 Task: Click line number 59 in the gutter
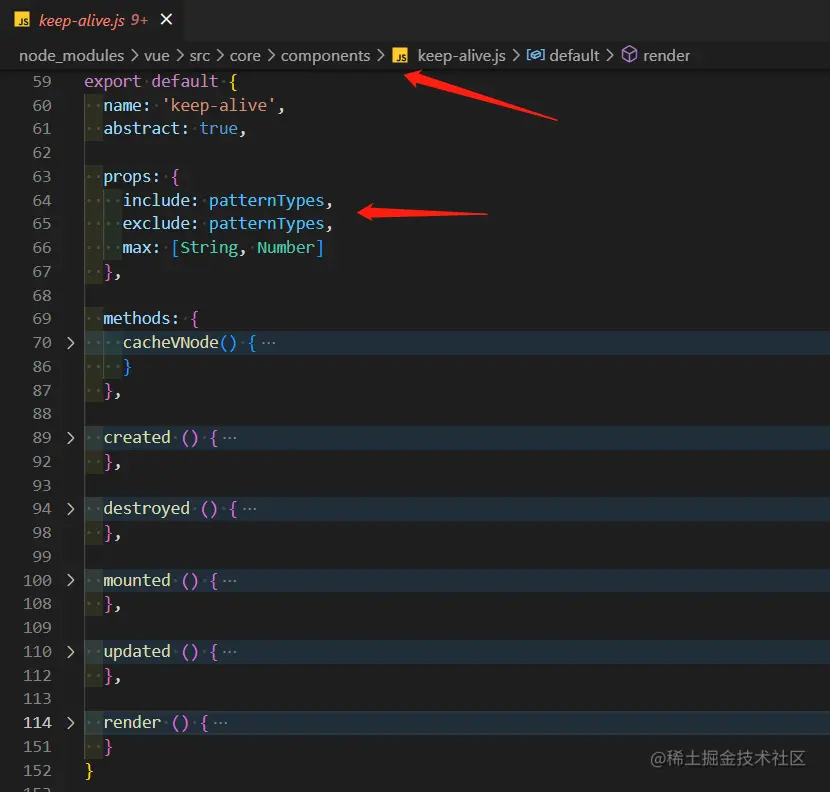(x=42, y=82)
